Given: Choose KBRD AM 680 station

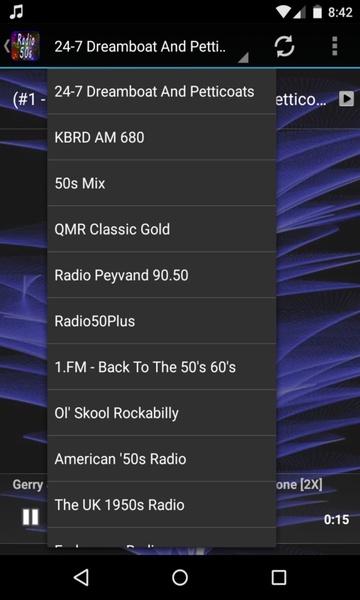Looking at the screenshot, I should (161, 137).
